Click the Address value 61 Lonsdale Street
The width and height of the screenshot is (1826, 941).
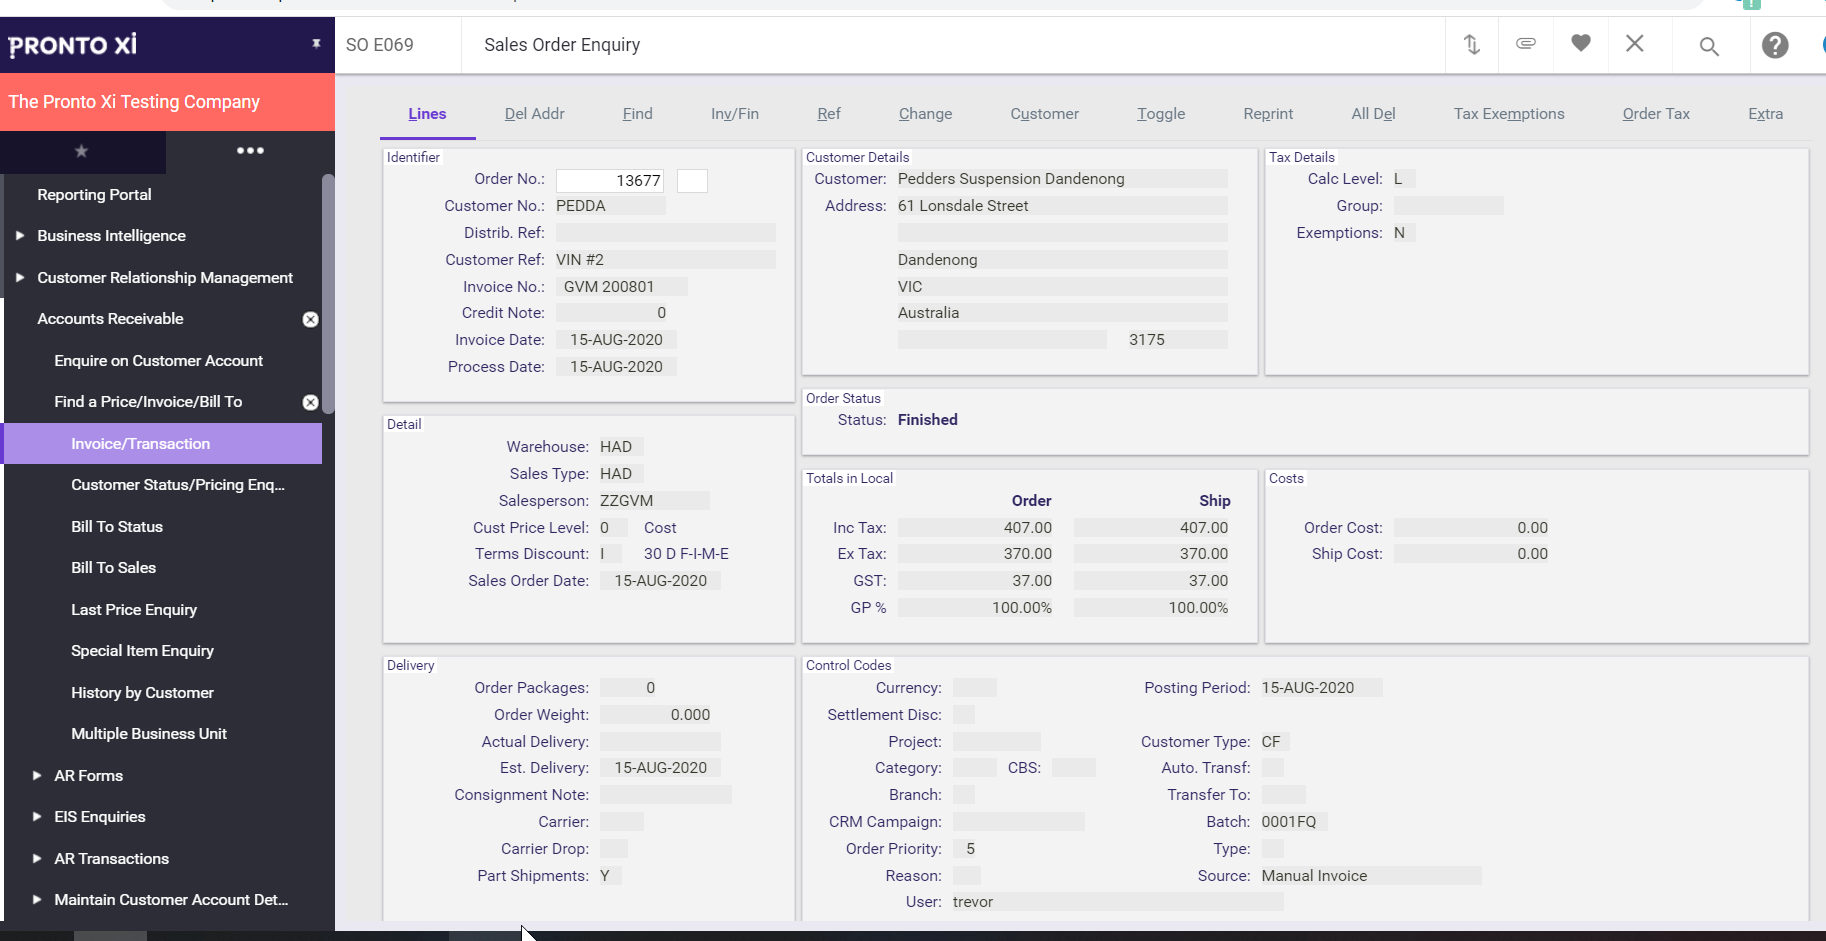pyautogui.click(x=963, y=206)
